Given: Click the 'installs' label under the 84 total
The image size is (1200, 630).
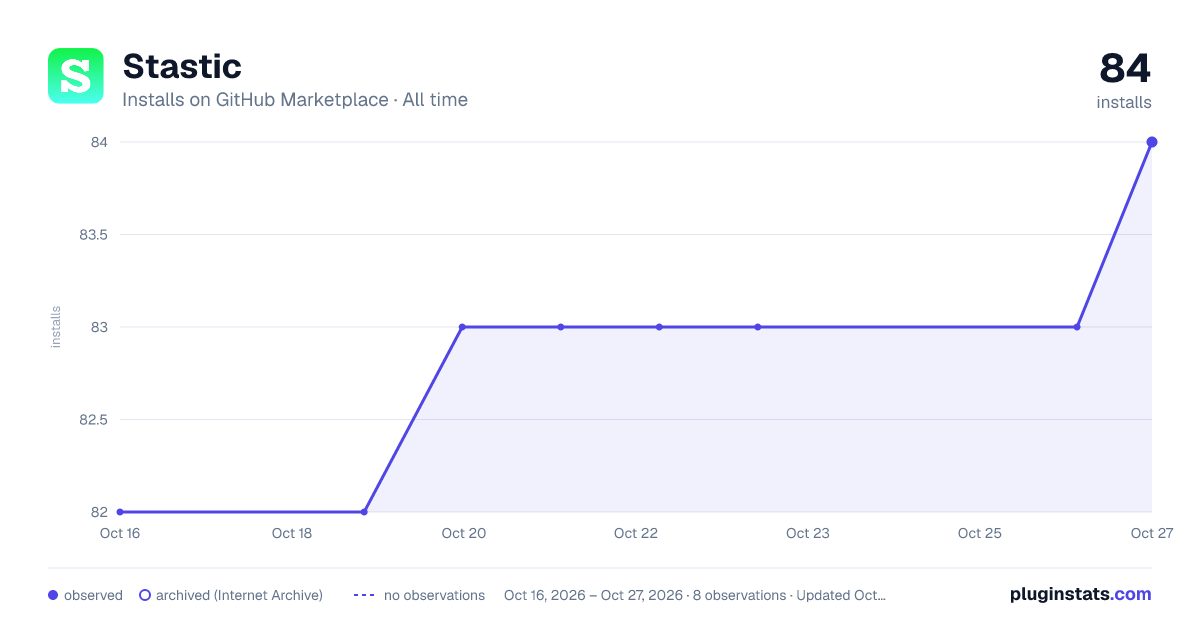Looking at the screenshot, I should (x=1124, y=102).
